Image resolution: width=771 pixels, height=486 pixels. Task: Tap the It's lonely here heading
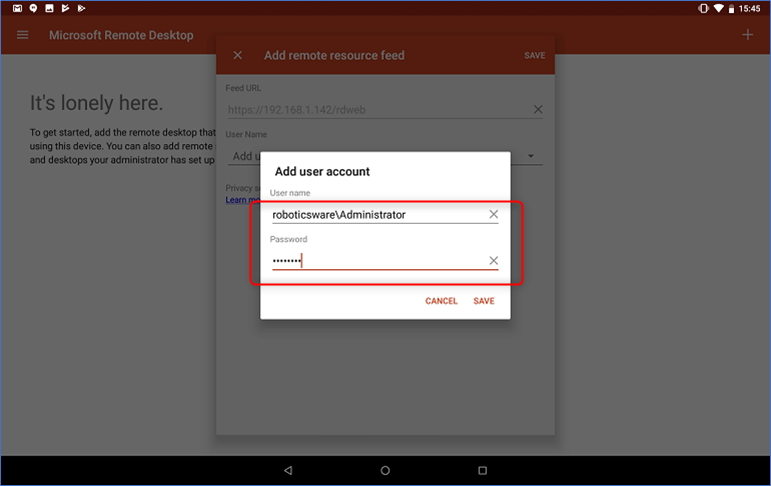click(96, 103)
